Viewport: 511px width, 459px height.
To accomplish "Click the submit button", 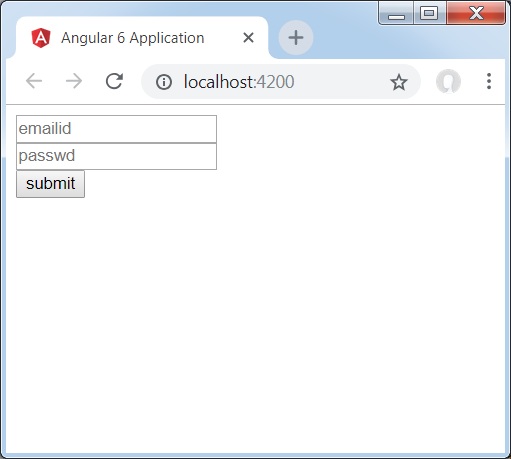I will click(50, 184).
